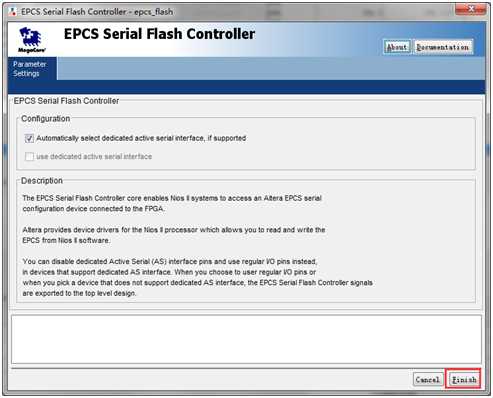This screenshot has height=398, width=493.
Task: Click the first description paragraph about Nios II
Action: click(x=172, y=203)
